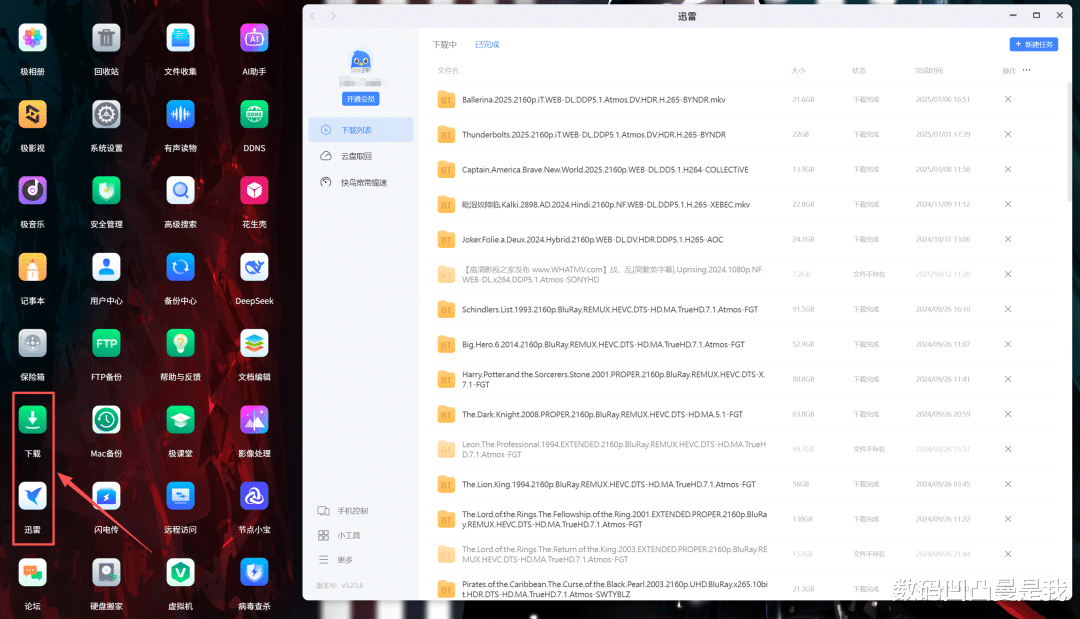
Task: Launch the 极音乐 music app
Action: tap(32, 191)
